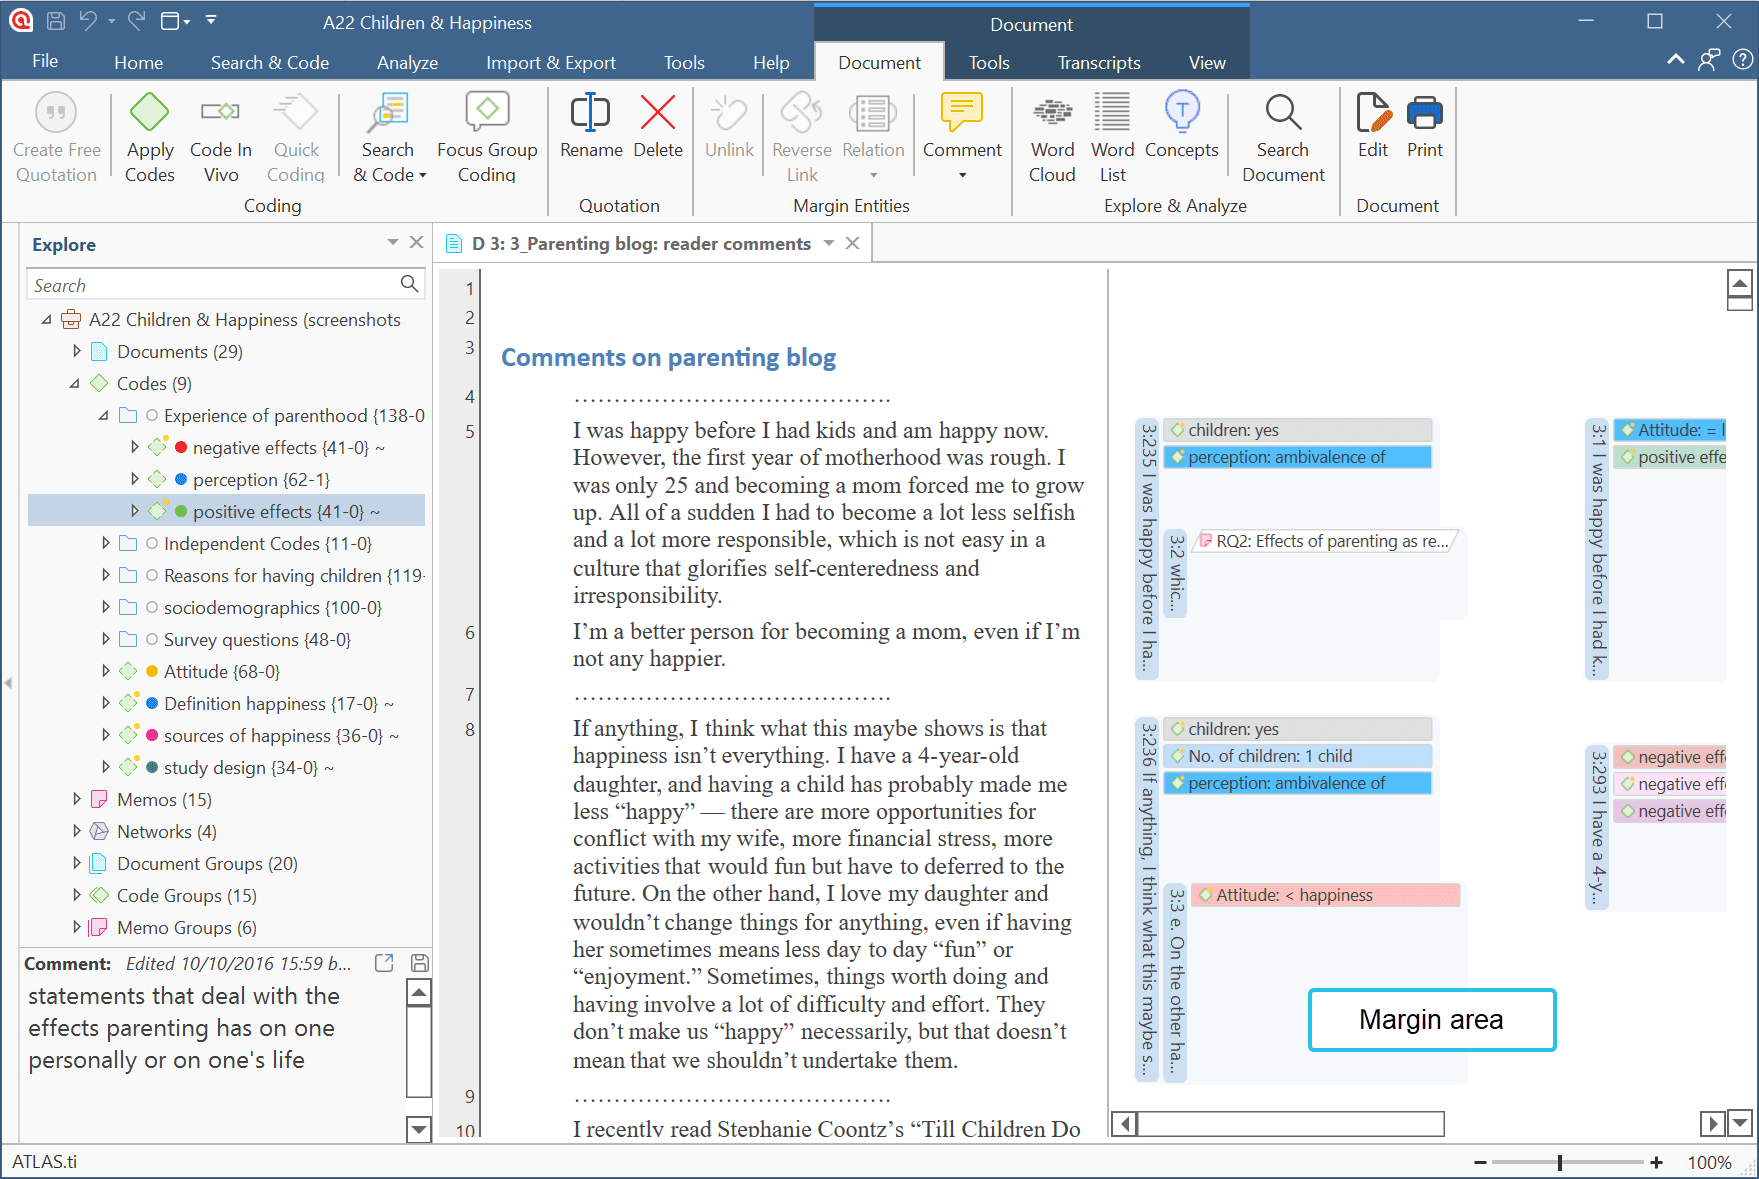Rename the selected quotation
1759x1179 pixels.
(591, 126)
